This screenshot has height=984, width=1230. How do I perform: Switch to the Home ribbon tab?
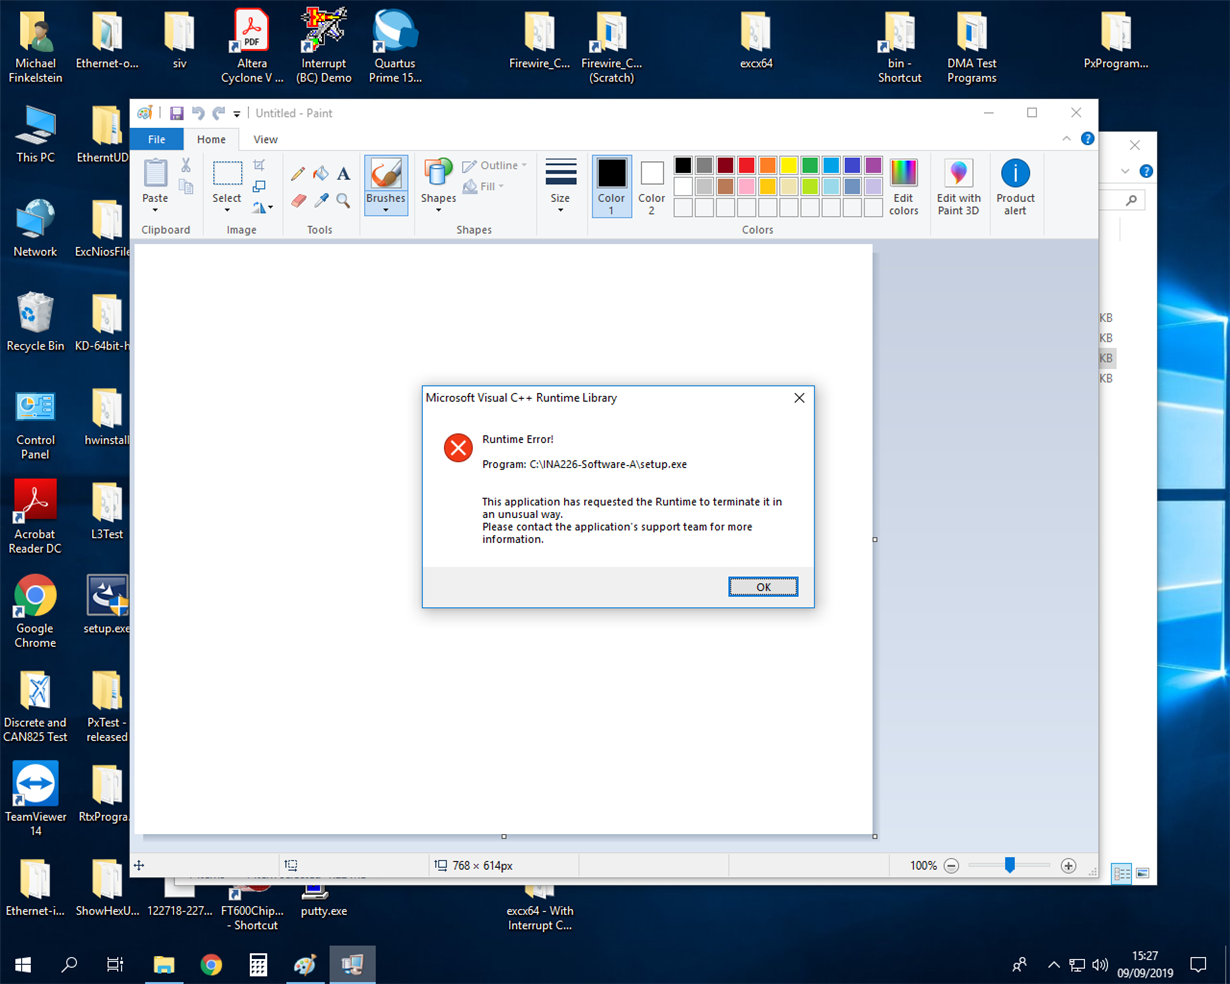[211, 139]
